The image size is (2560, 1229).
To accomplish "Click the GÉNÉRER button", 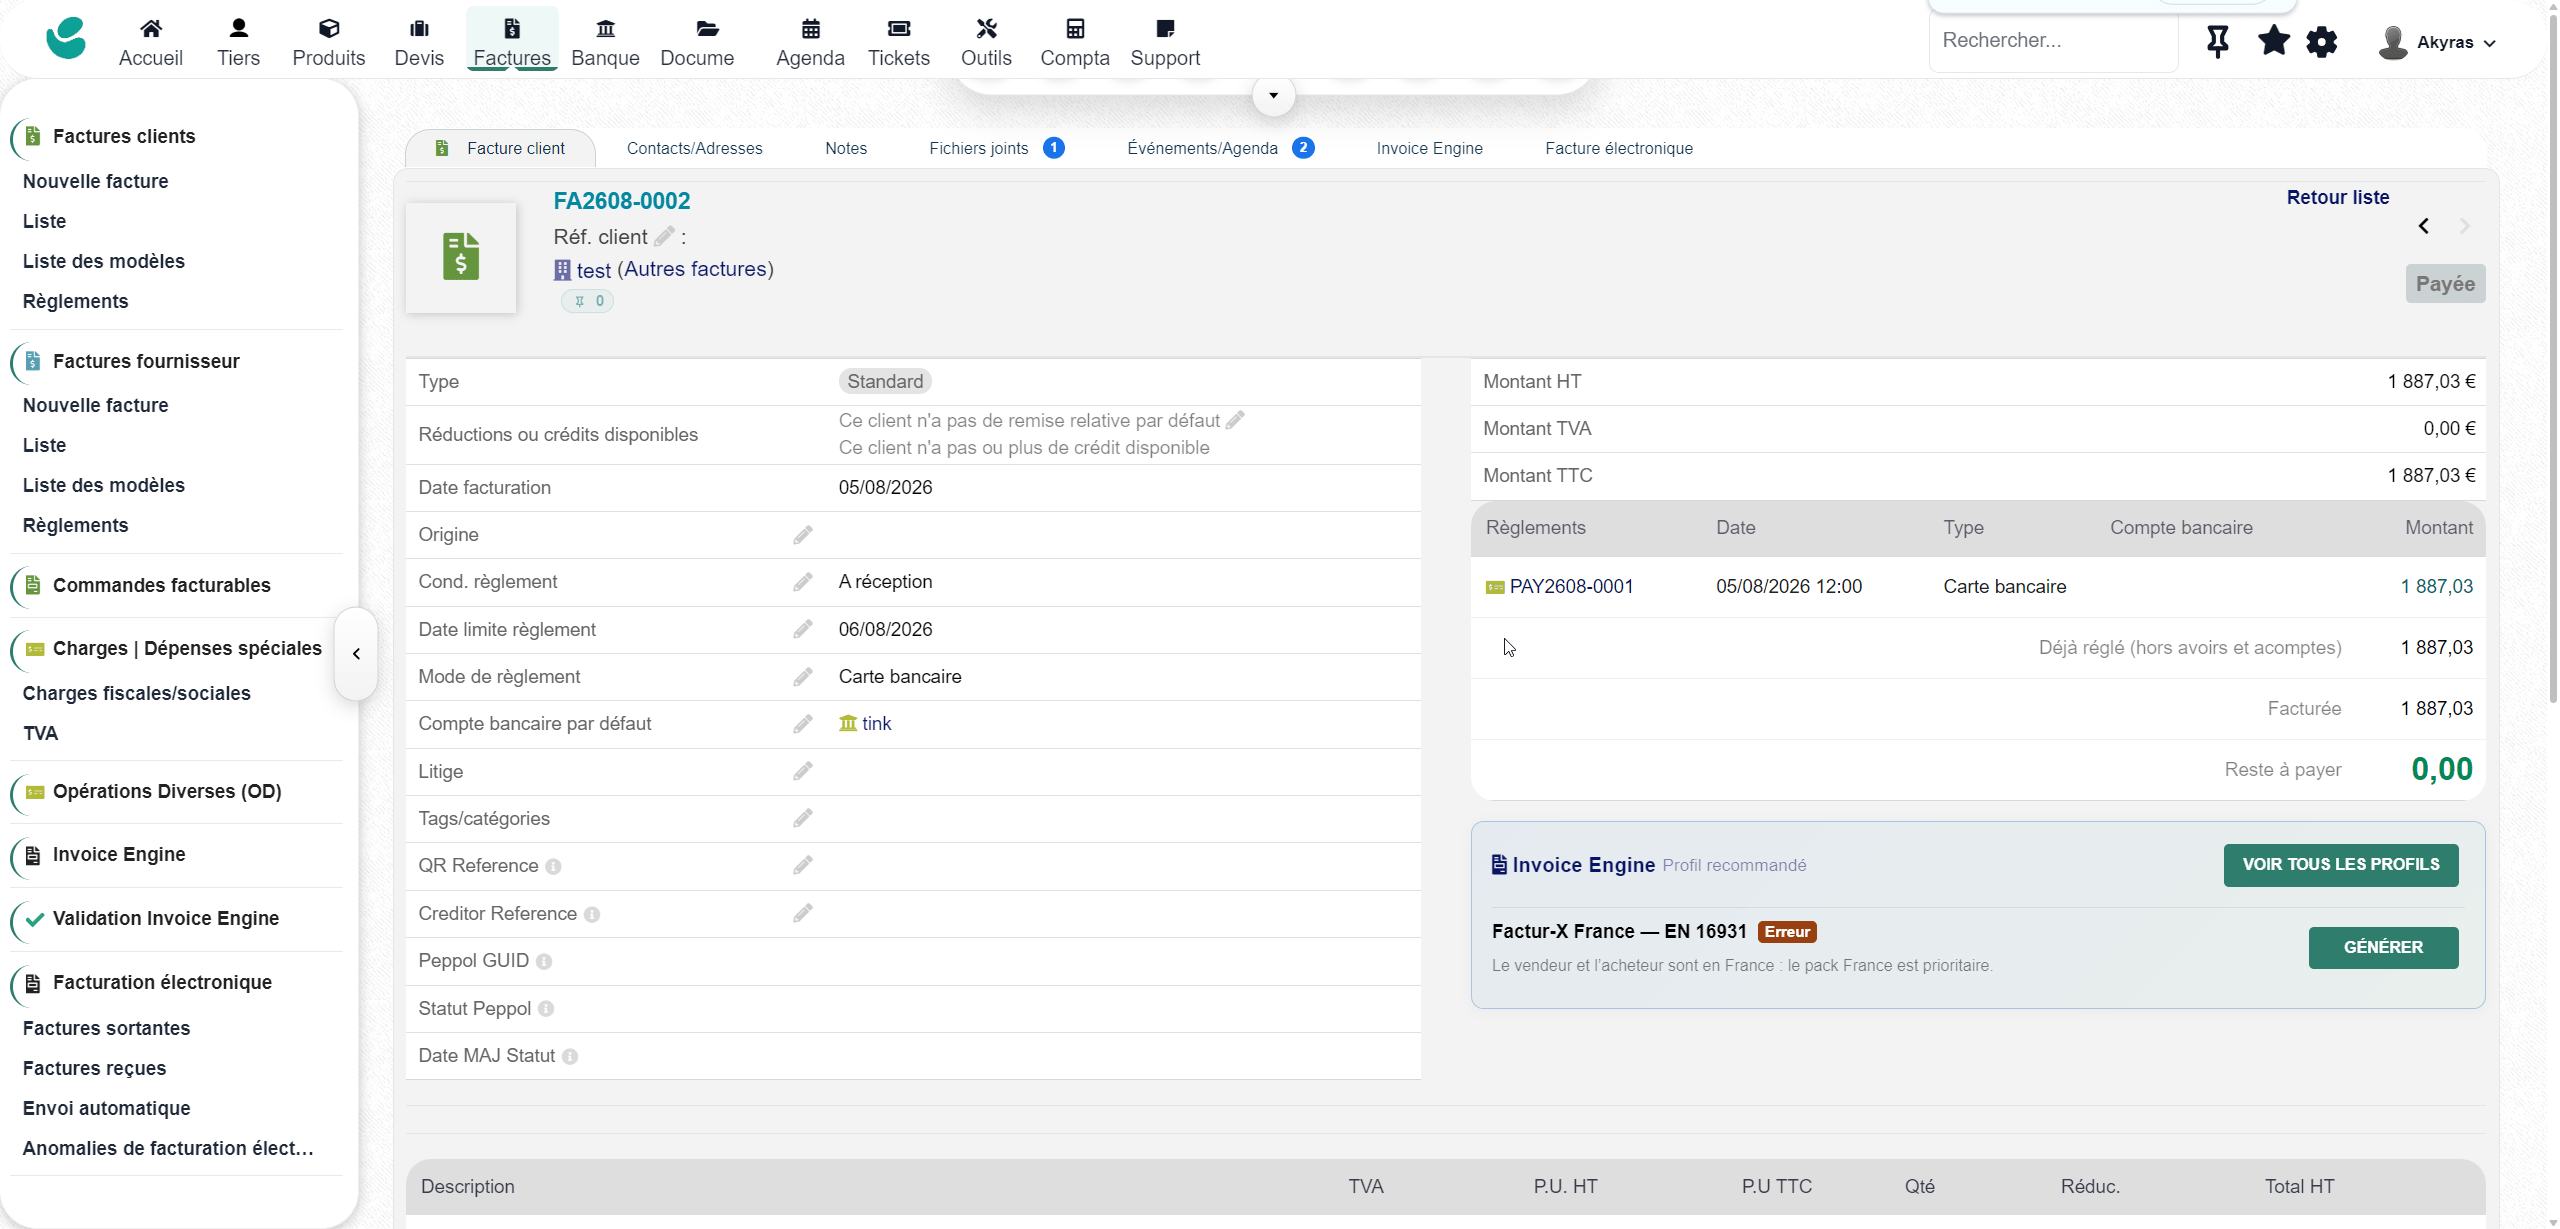I will point(2383,947).
